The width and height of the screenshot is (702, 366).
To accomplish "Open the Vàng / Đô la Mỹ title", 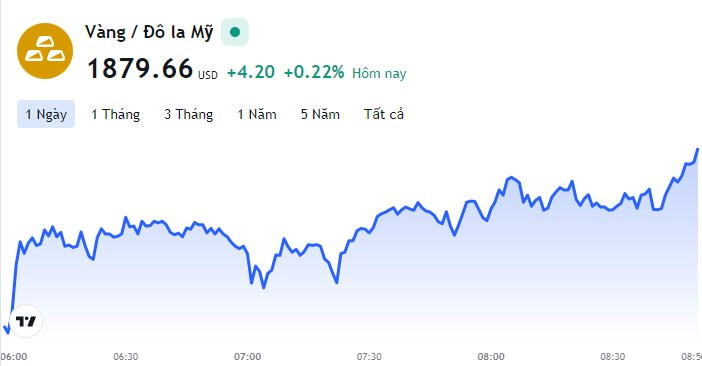I will pos(149,32).
